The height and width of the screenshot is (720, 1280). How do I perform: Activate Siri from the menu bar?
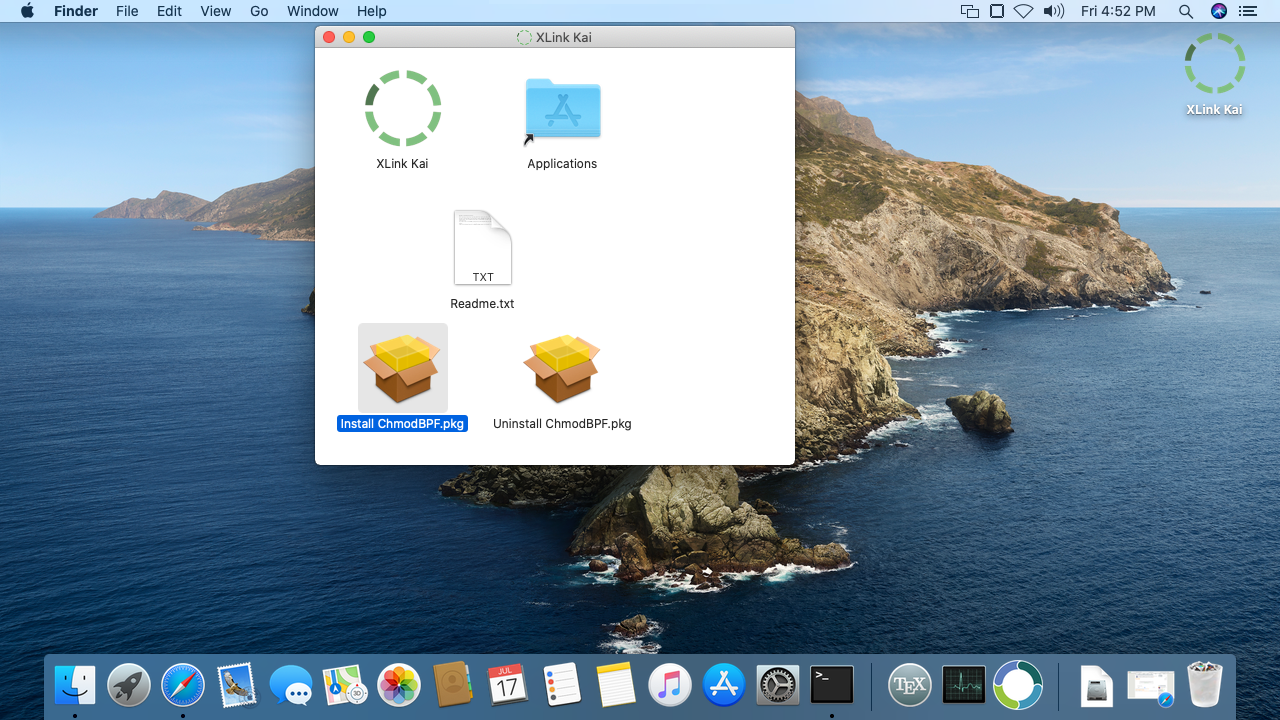tap(1218, 11)
